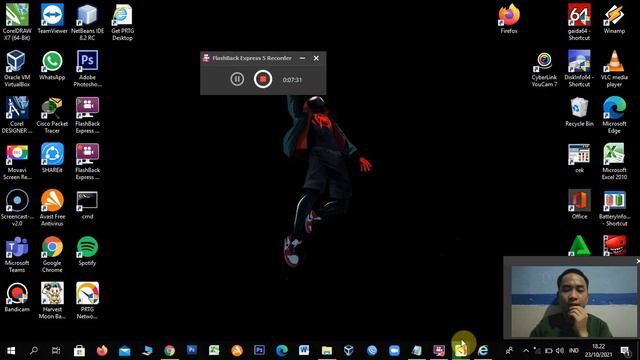
Task: Select the Cisco Packet Tracer desktop icon
Action: tap(52, 115)
